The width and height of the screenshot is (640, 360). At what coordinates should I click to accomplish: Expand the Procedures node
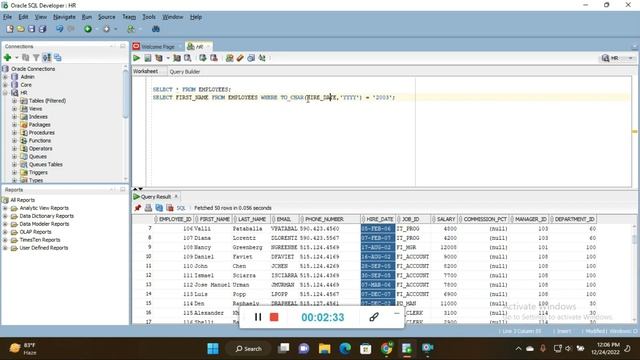click(14, 133)
